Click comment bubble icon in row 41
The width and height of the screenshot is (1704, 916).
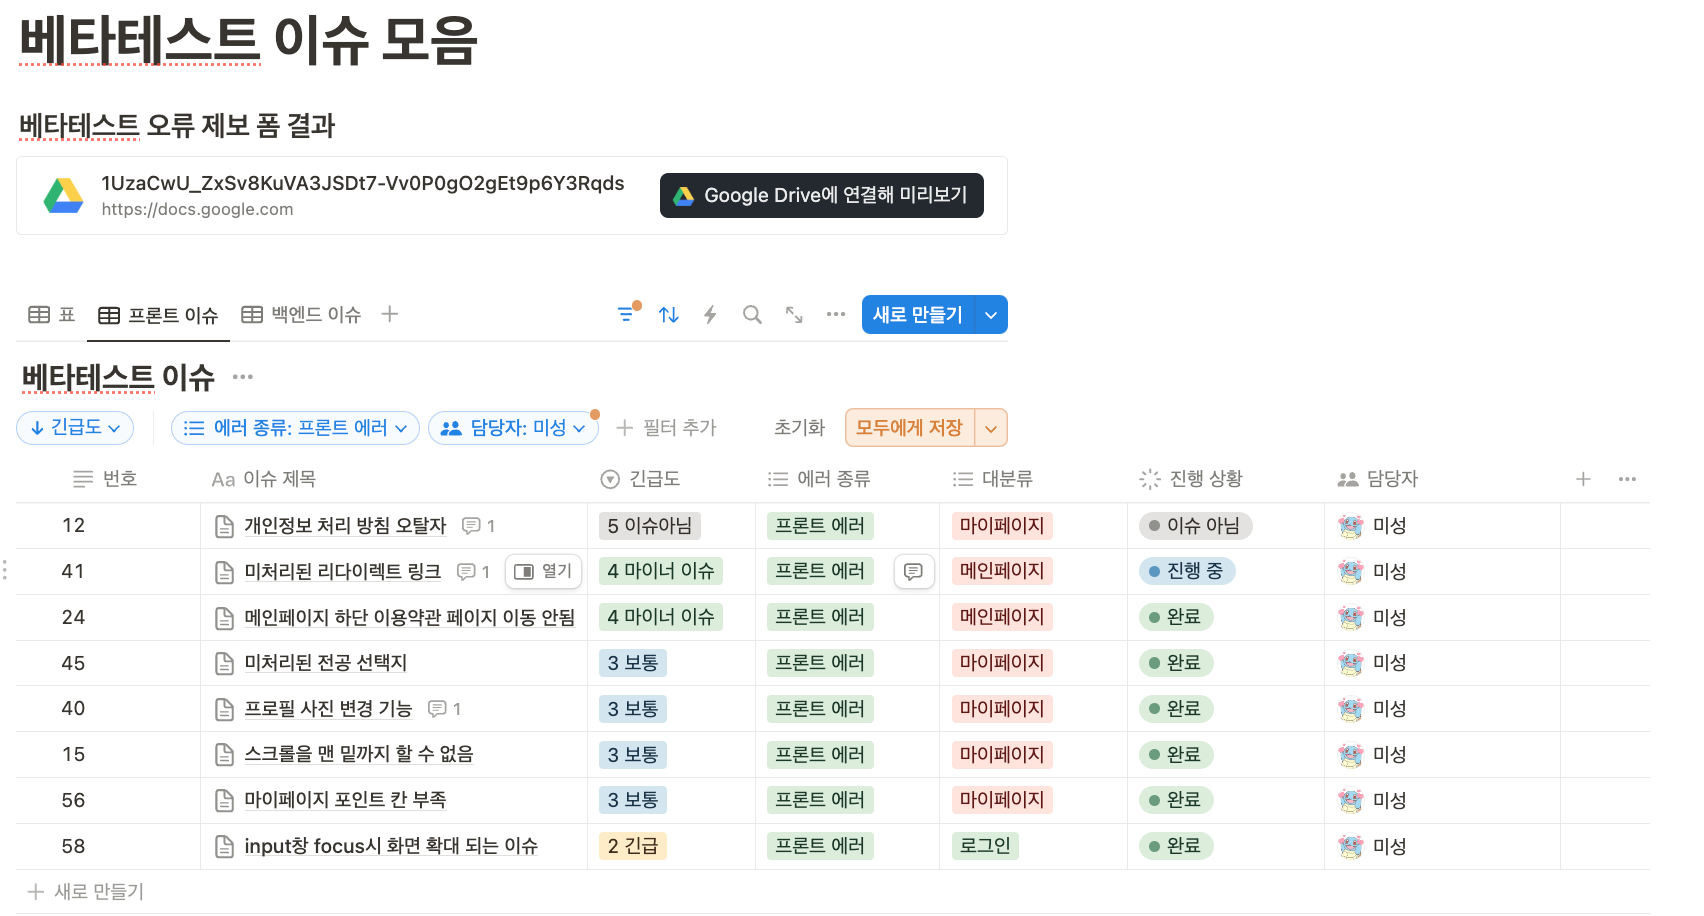(x=913, y=571)
